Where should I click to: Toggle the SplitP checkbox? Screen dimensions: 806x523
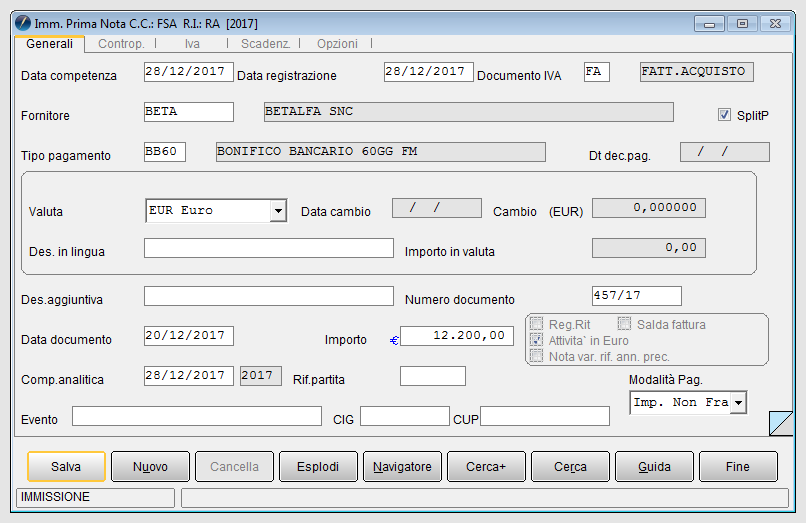tap(724, 115)
